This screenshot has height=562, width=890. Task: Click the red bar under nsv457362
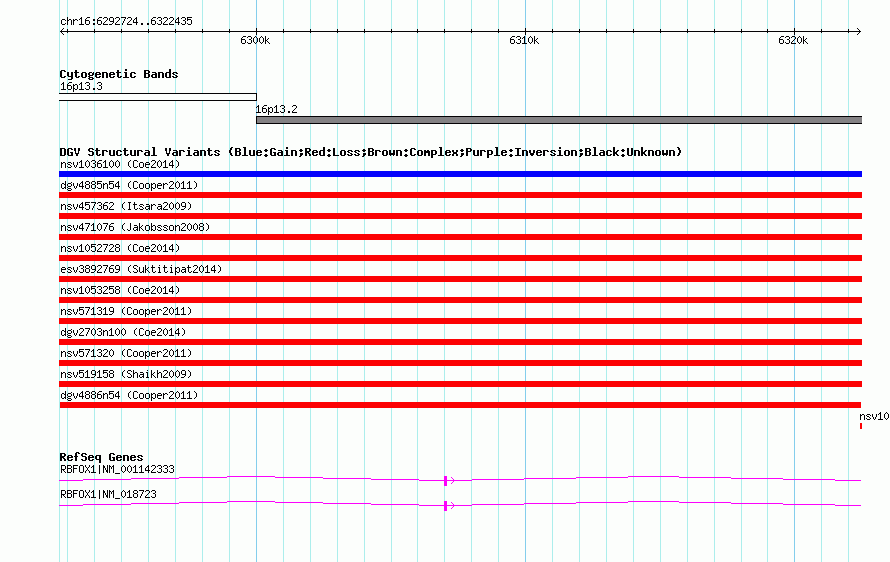[x=460, y=216]
